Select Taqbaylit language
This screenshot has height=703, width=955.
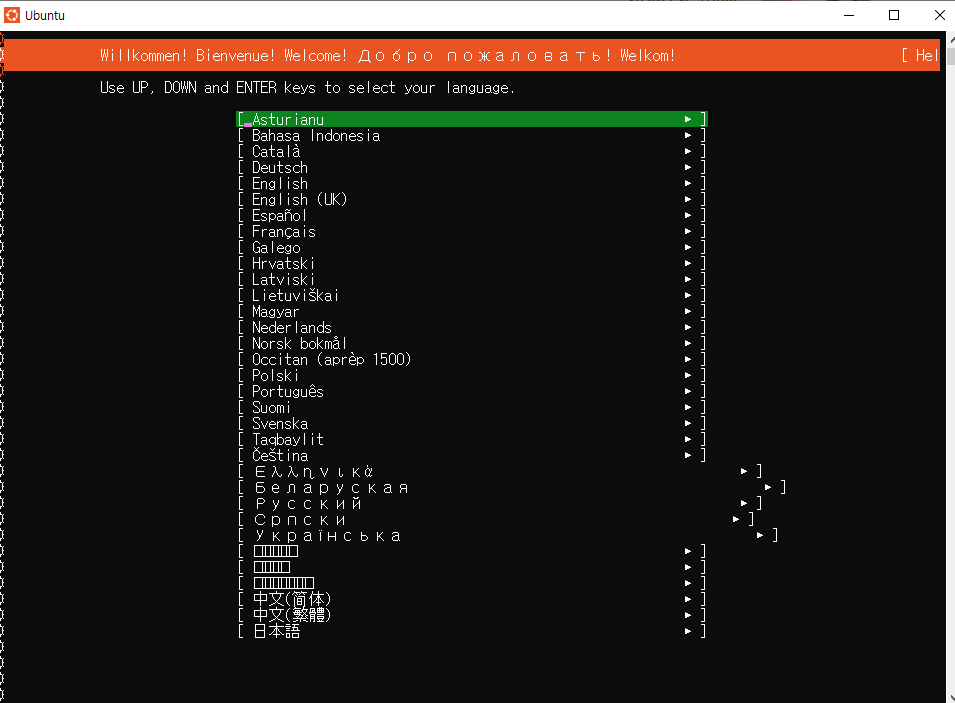(472, 439)
